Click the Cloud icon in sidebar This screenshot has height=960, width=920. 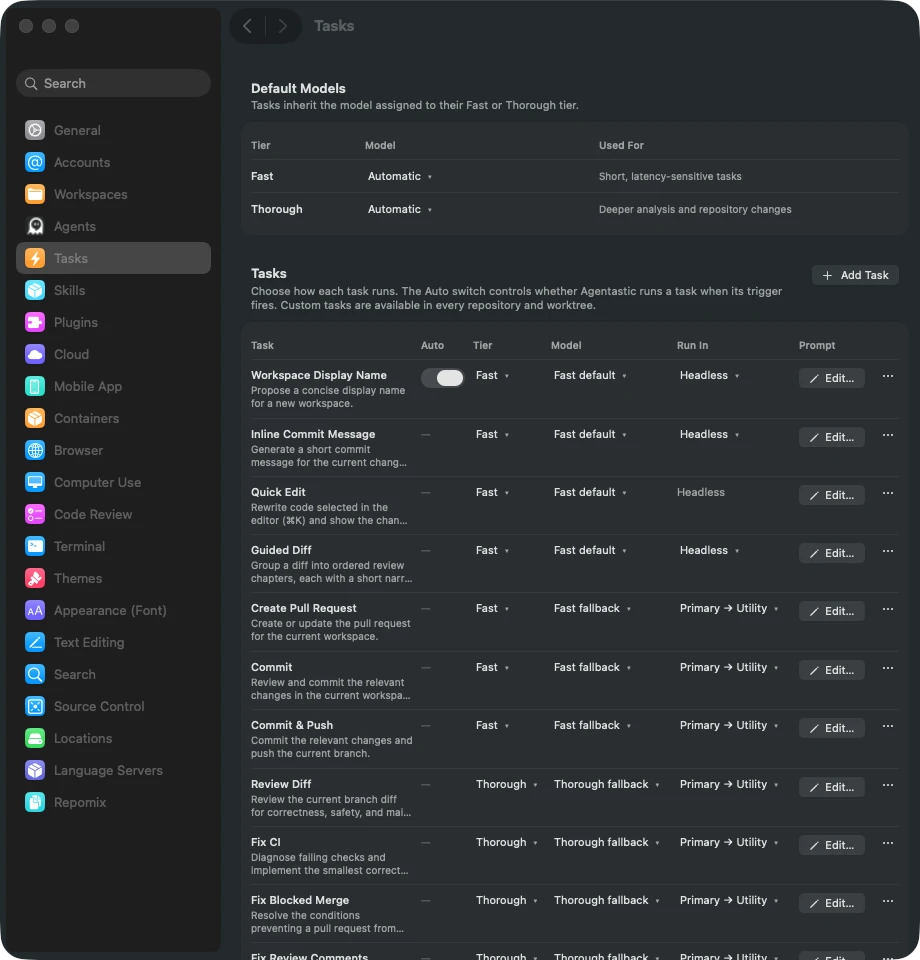click(35, 354)
